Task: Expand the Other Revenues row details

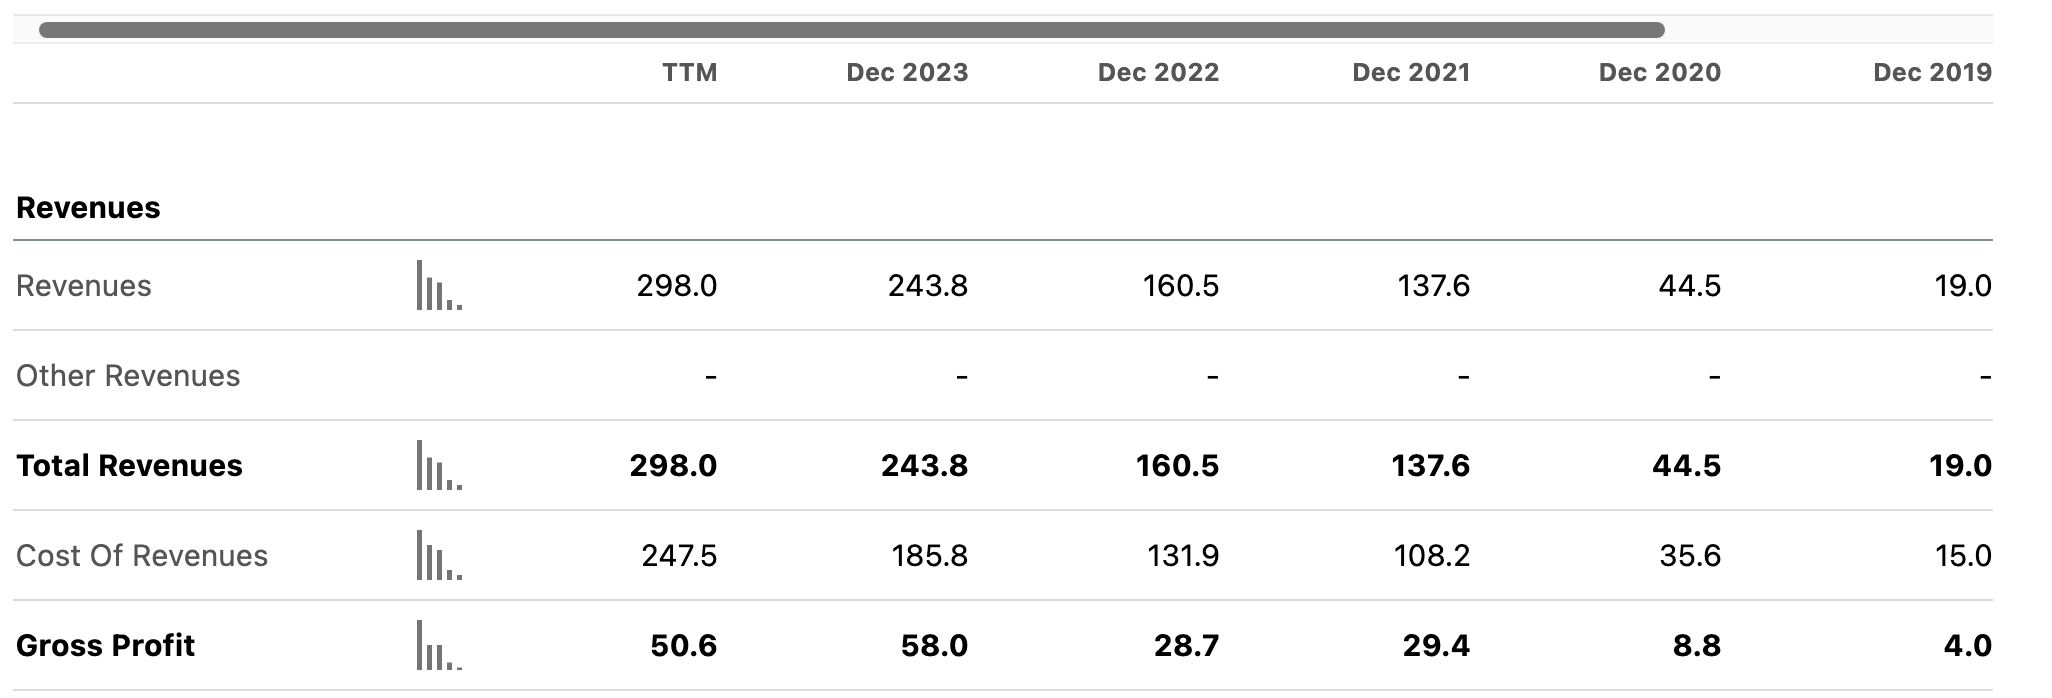Action: (128, 376)
